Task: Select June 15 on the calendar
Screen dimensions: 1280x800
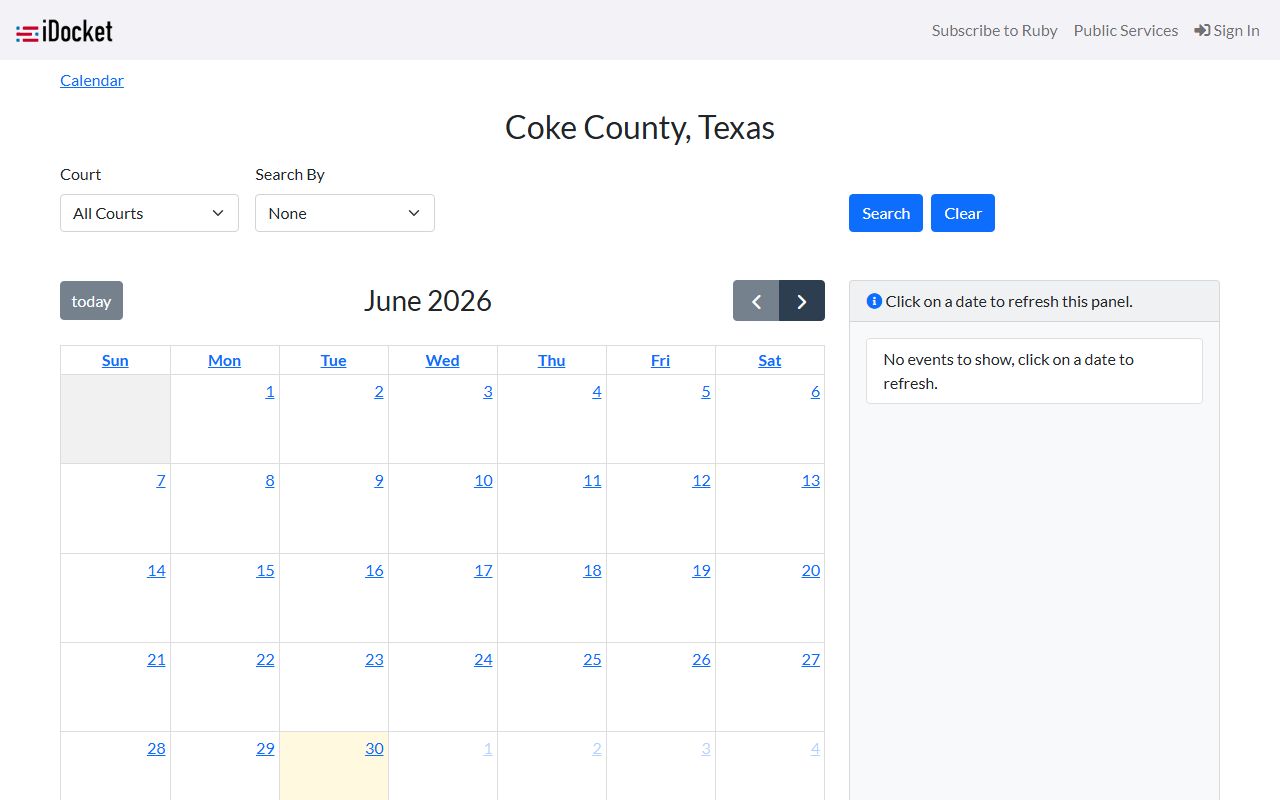Action: (x=265, y=570)
